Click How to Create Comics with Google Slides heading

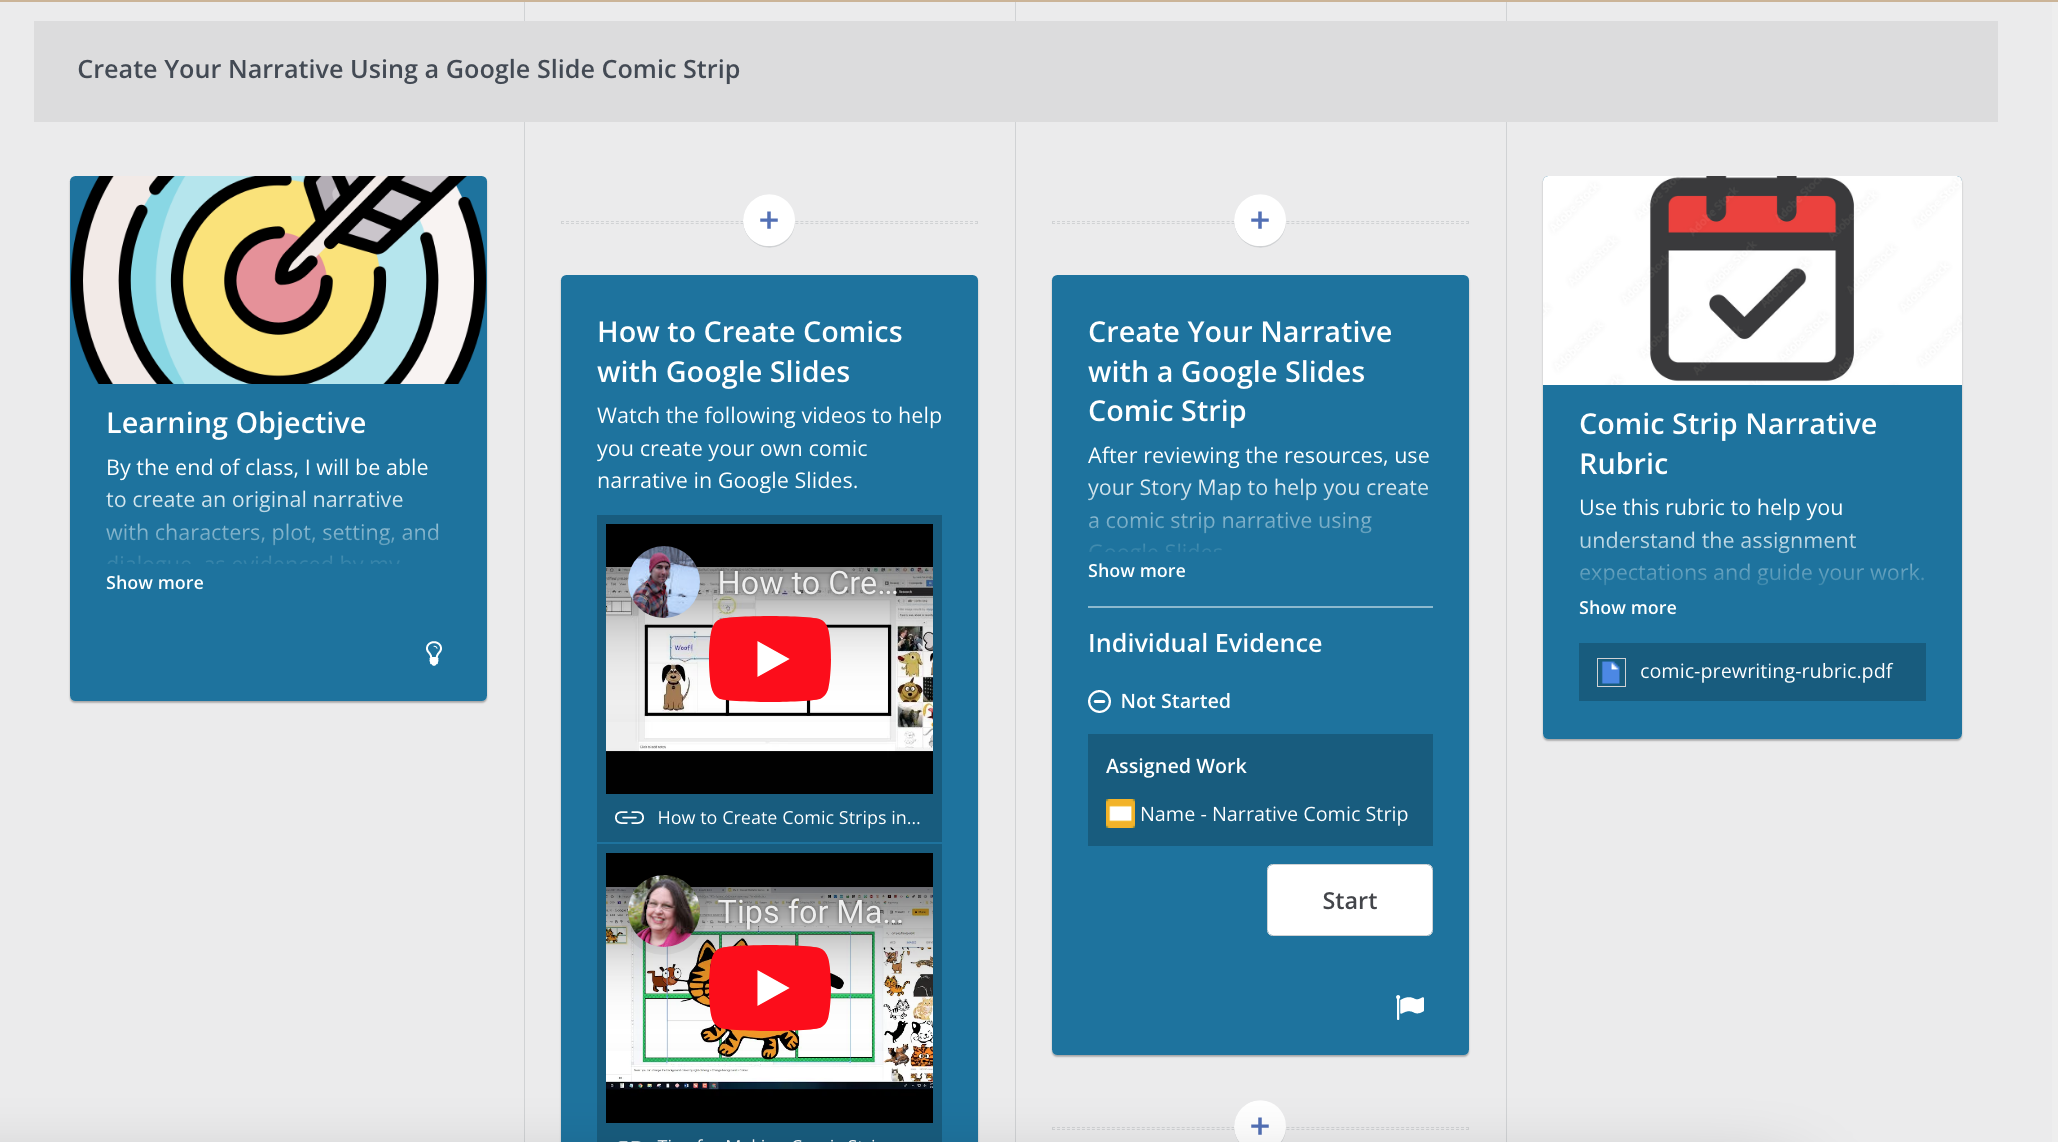pyautogui.click(x=750, y=352)
